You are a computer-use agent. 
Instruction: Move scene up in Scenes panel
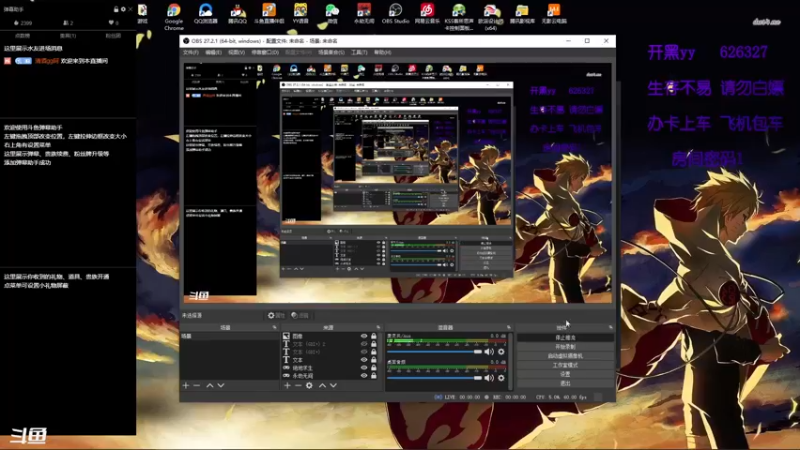(x=210, y=385)
